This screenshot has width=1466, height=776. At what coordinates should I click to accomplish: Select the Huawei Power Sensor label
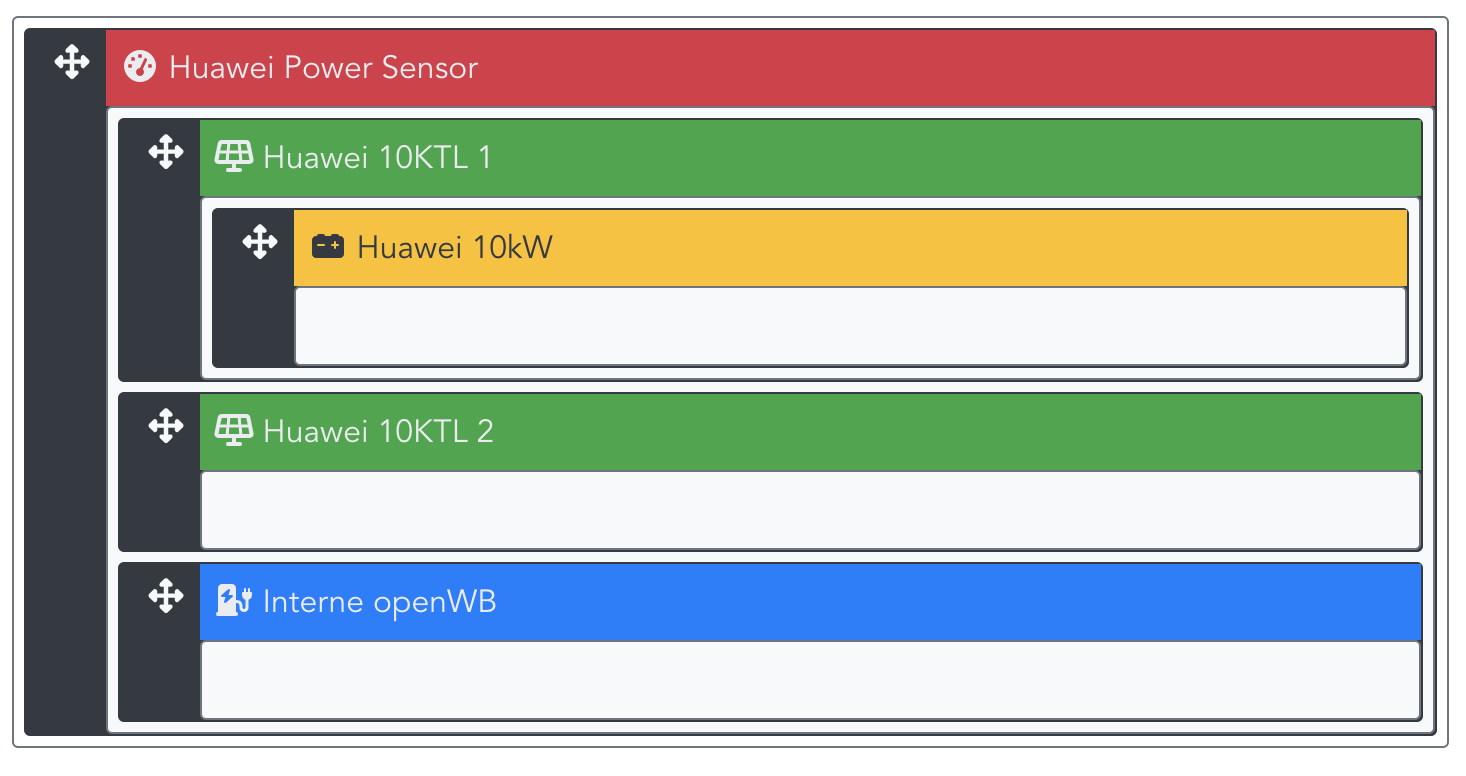tap(323, 68)
